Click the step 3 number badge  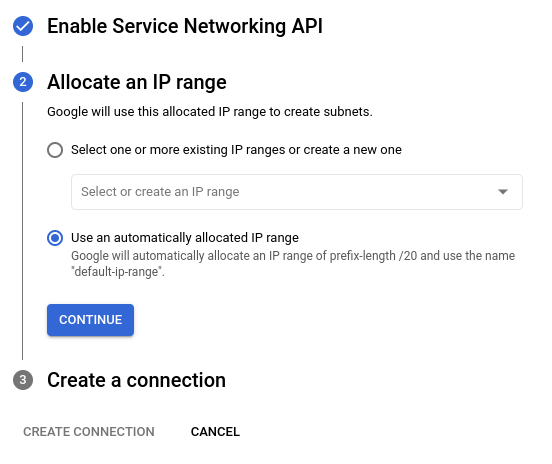[23, 380]
